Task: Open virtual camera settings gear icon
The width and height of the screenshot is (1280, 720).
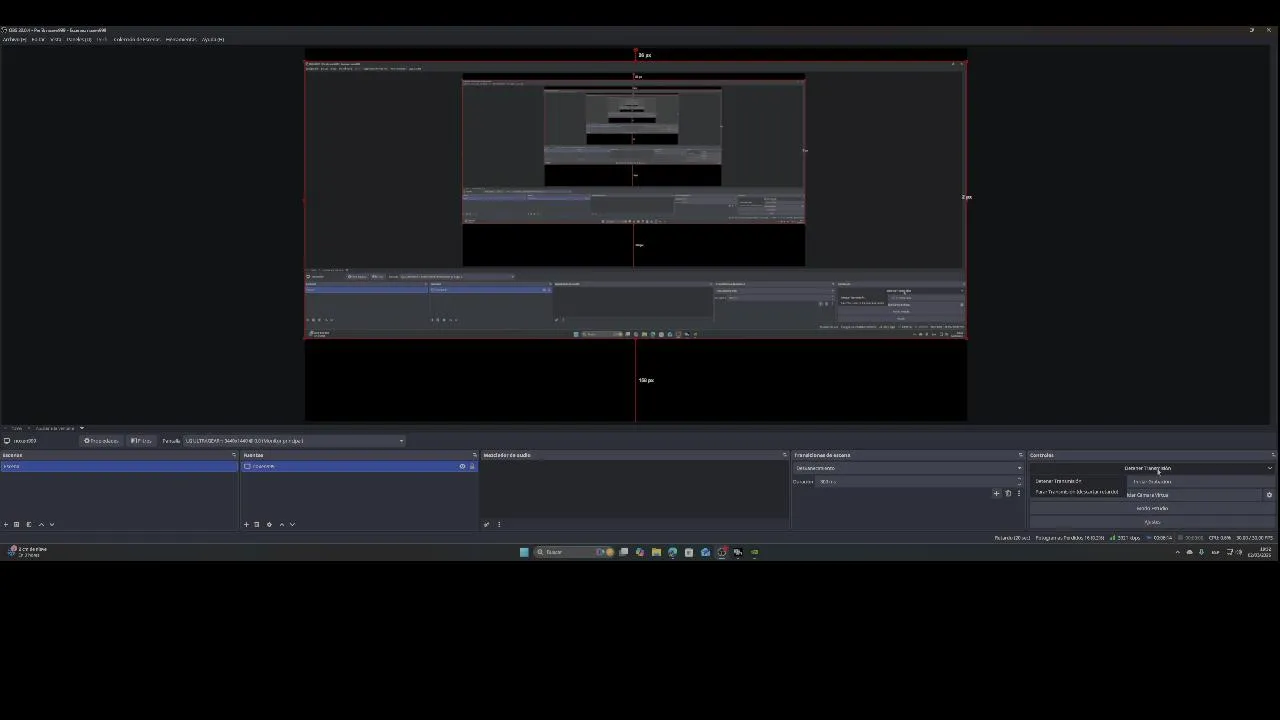Action: pos(1270,495)
